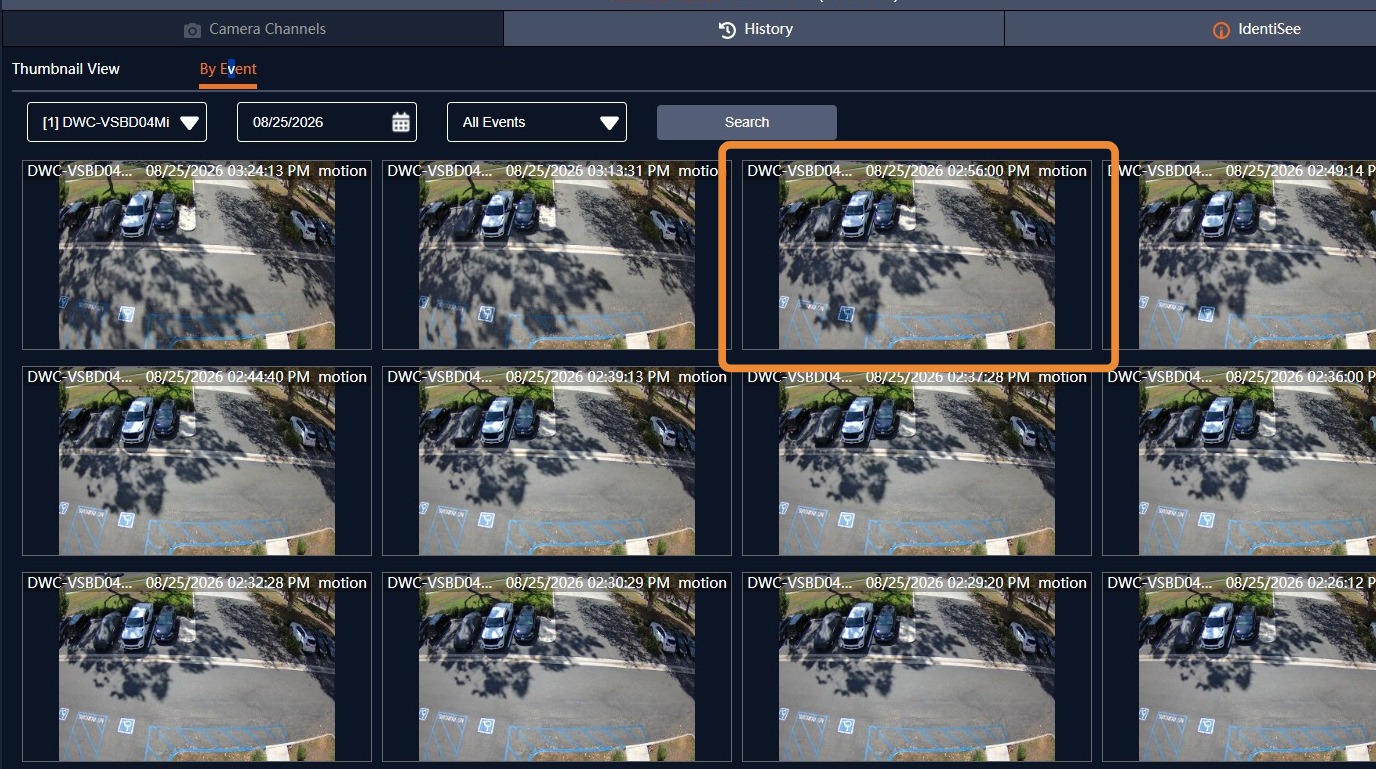Viewport: 1376px width, 769px height.
Task: Open the 03:24:13 PM motion thumbnail
Action: (x=197, y=255)
